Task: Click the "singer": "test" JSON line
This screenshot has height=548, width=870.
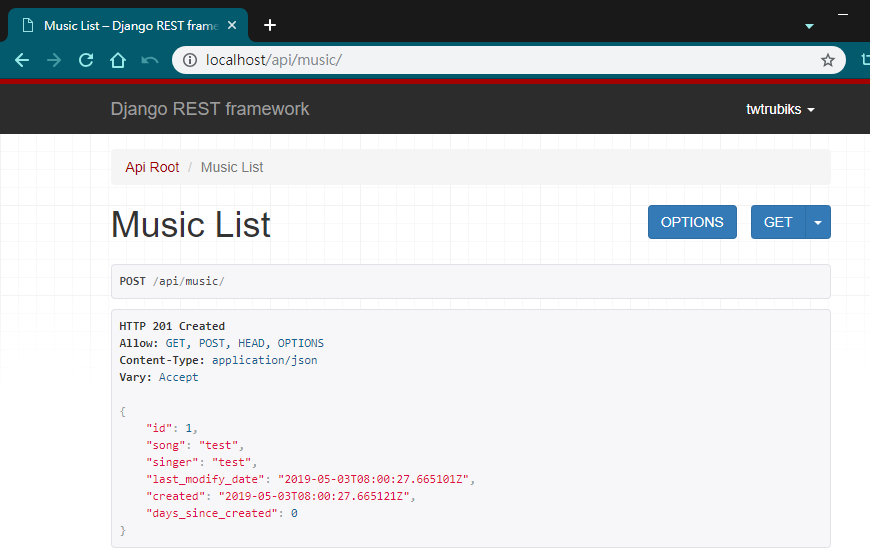Action: [201, 462]
